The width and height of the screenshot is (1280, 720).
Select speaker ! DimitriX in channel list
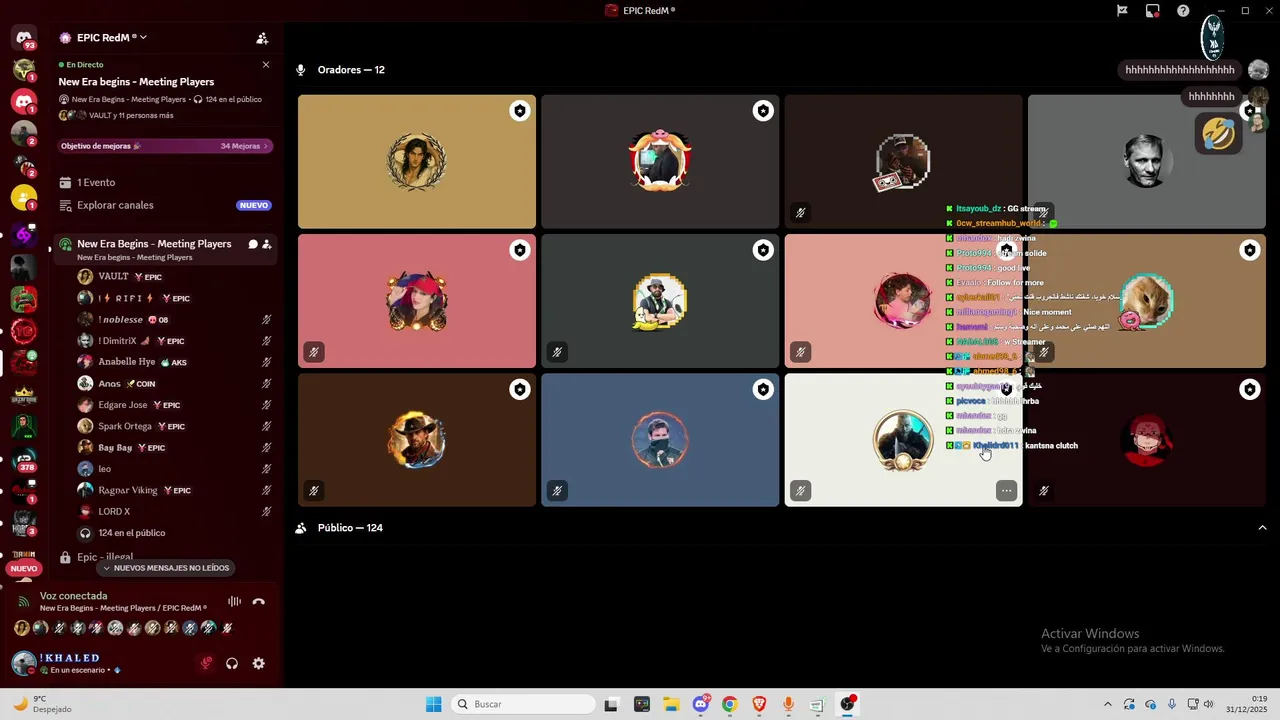[175, 341]
